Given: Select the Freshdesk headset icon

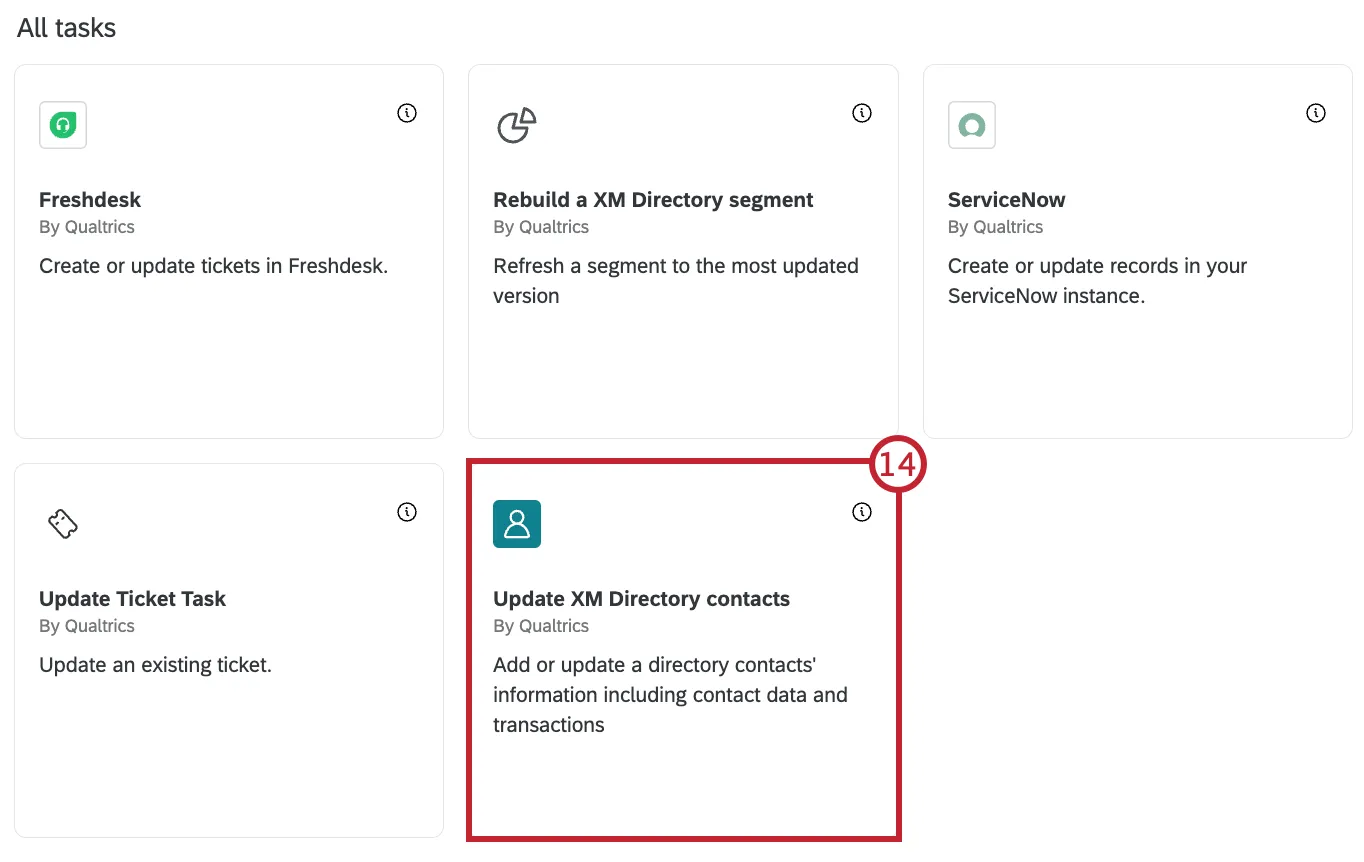Looking at the screenshot, I should click(62, 124).
